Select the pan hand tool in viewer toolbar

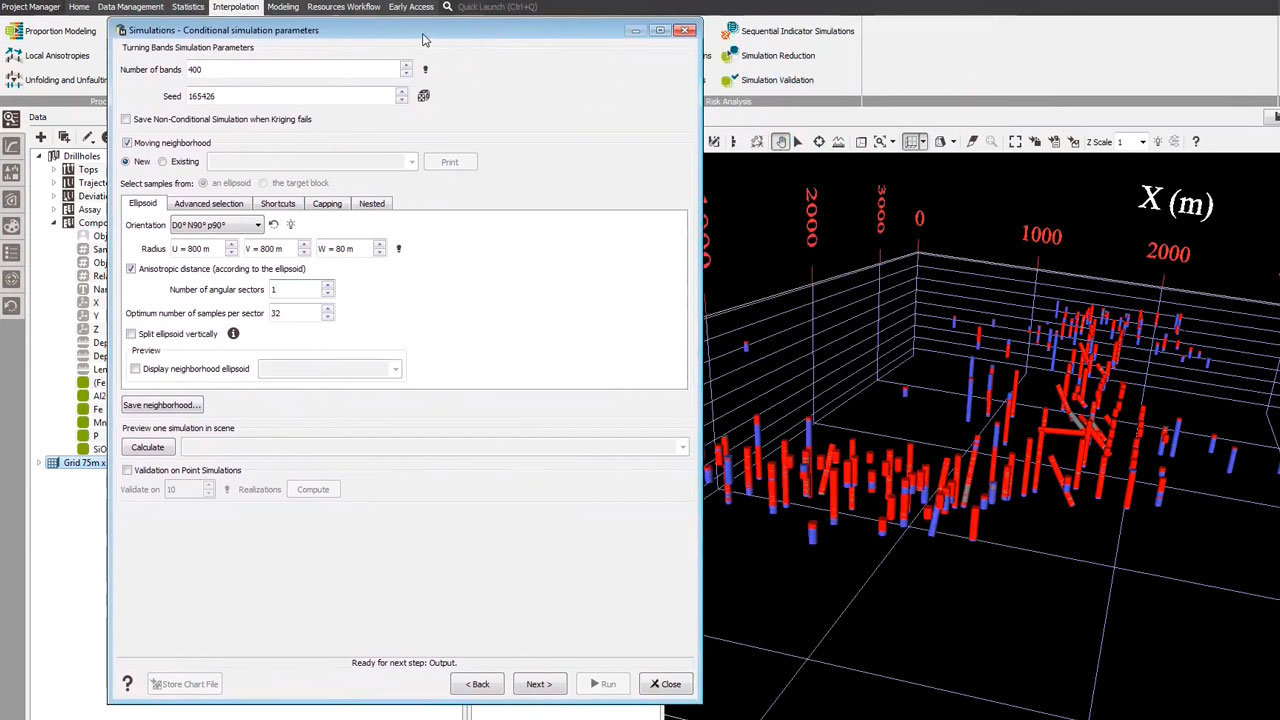pyautogui.click(x=780, y=142)
